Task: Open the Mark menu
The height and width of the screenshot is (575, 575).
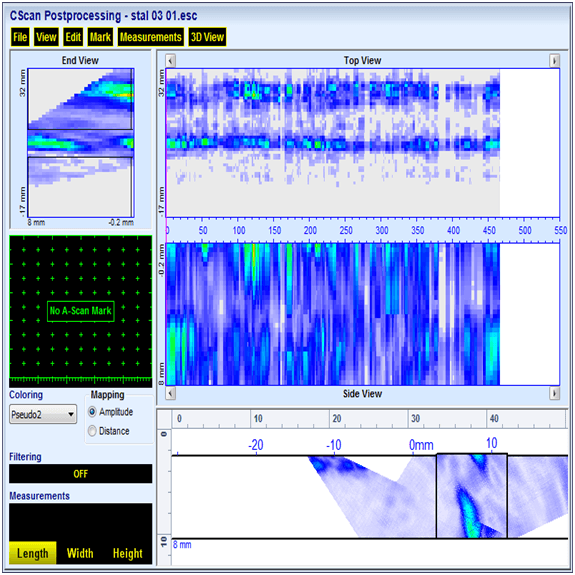Action: pos(100,37)
